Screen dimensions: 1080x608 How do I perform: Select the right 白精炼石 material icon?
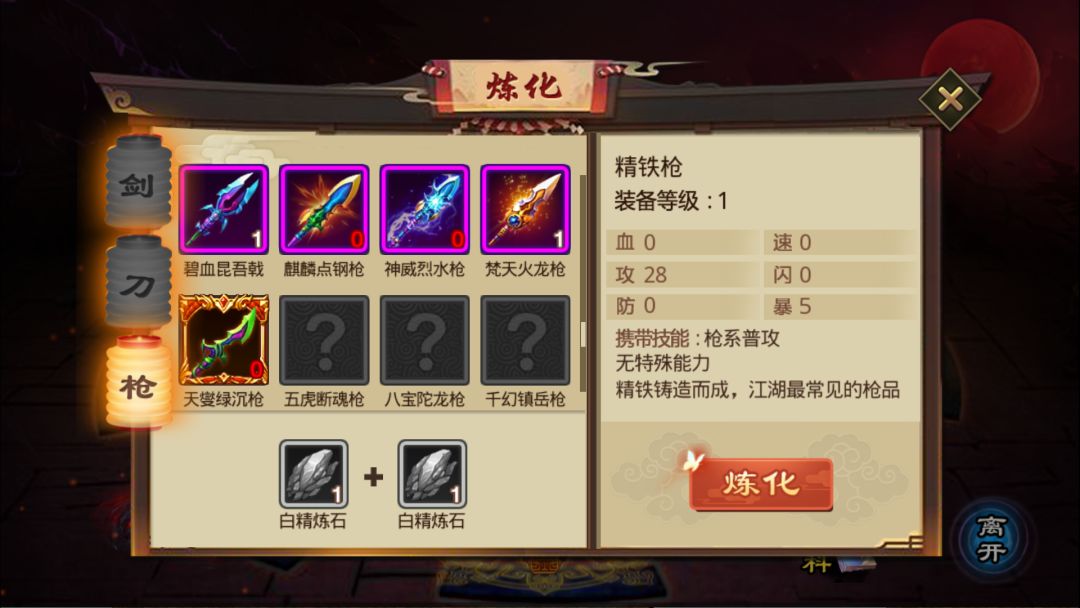click(x=432, y=474)
